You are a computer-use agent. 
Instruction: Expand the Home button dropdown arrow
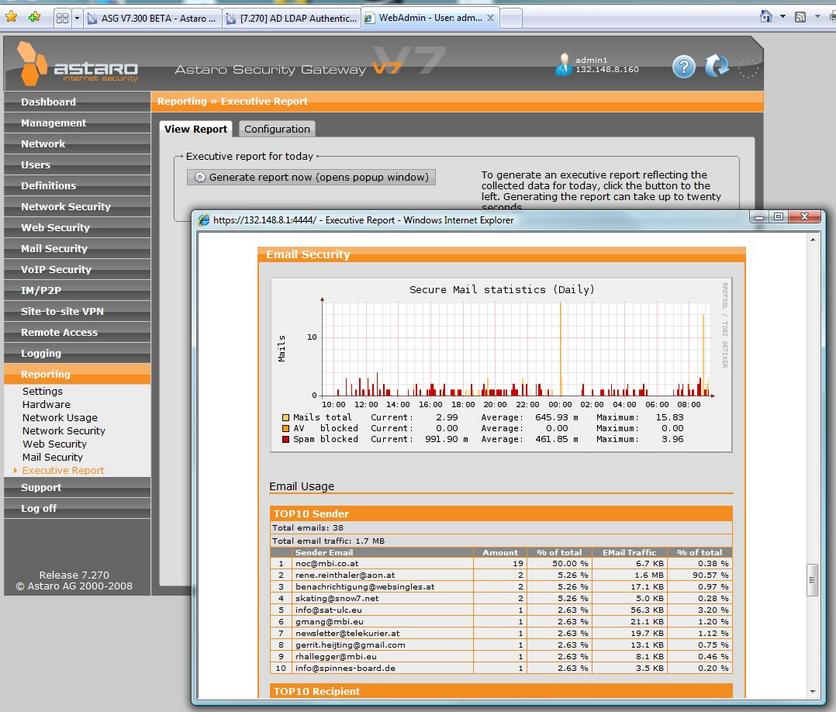tap(783, 17)
